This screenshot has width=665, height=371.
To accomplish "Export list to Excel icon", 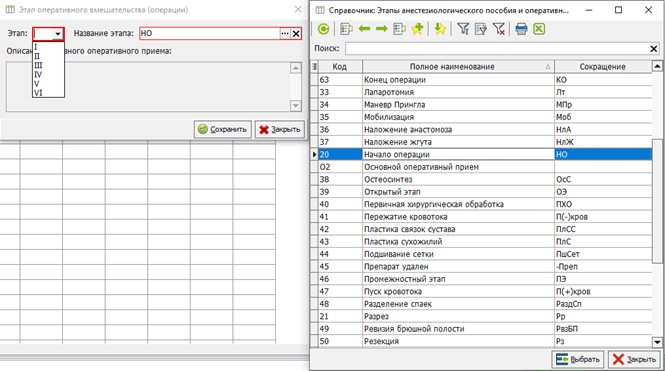I will pyautogui.click(x=539, y=29).
